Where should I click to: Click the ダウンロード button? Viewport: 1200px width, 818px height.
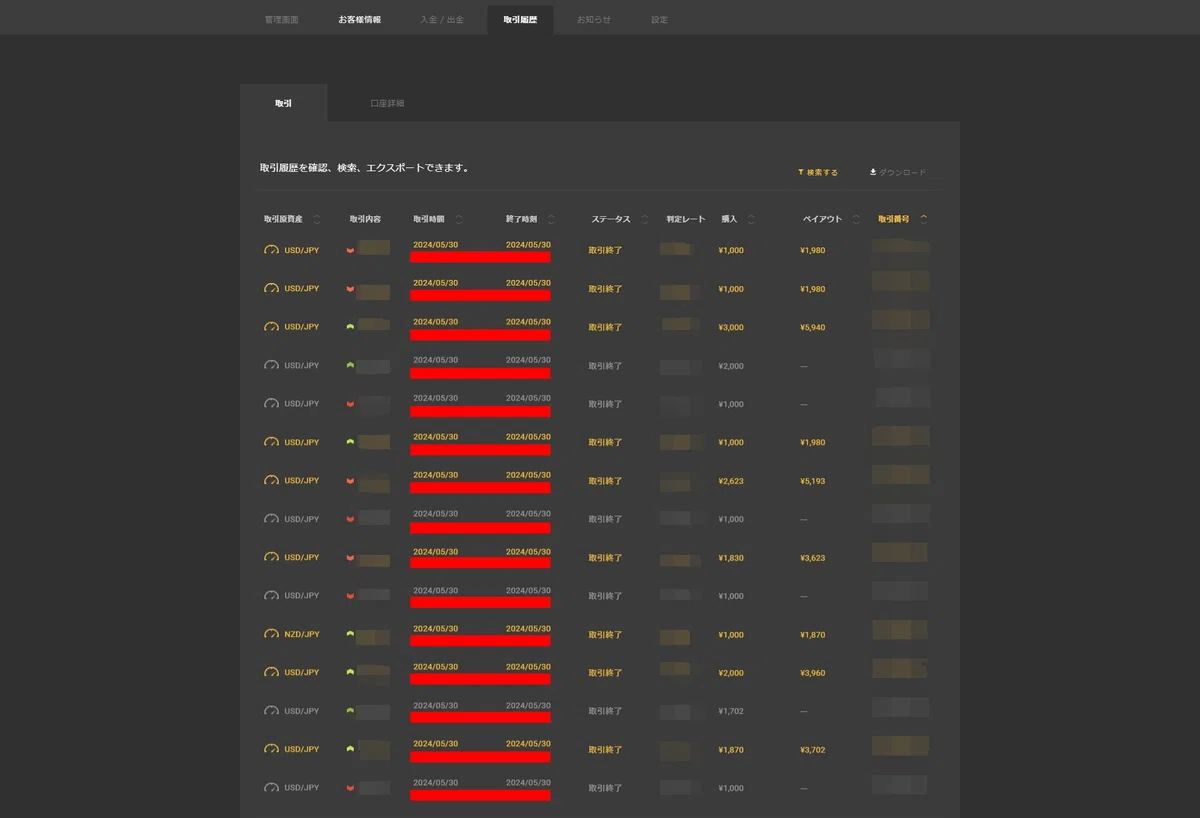898,172
